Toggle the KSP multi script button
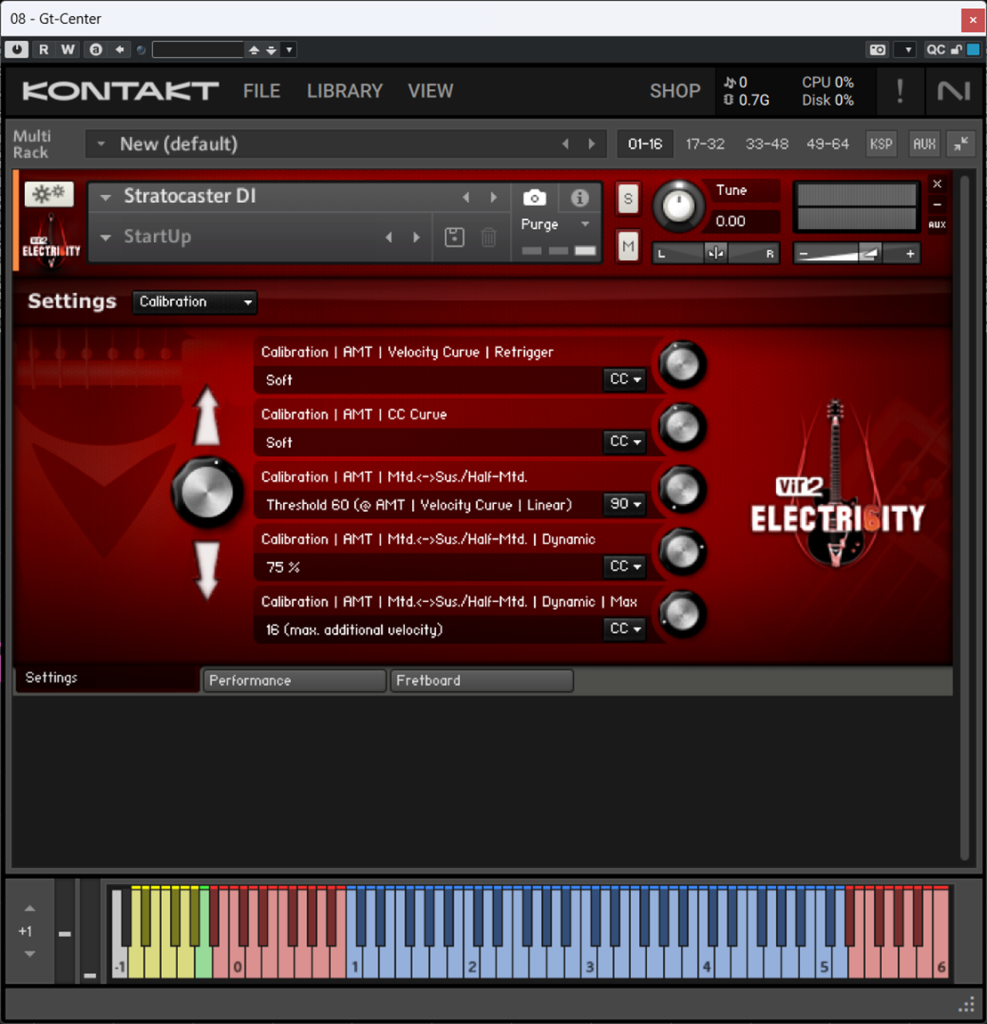 pyautogui.click(x=881, y=144)
